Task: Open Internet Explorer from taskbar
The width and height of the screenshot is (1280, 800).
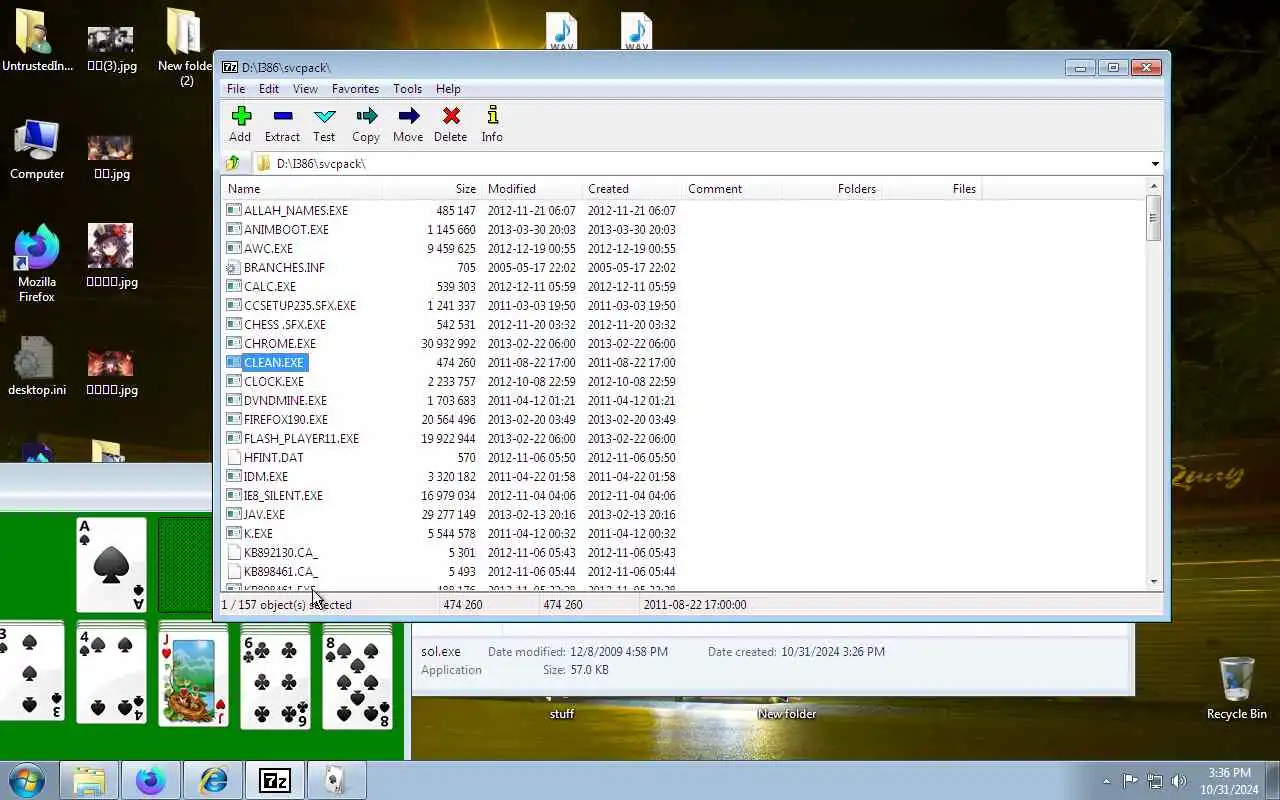Action: point(213,780)
